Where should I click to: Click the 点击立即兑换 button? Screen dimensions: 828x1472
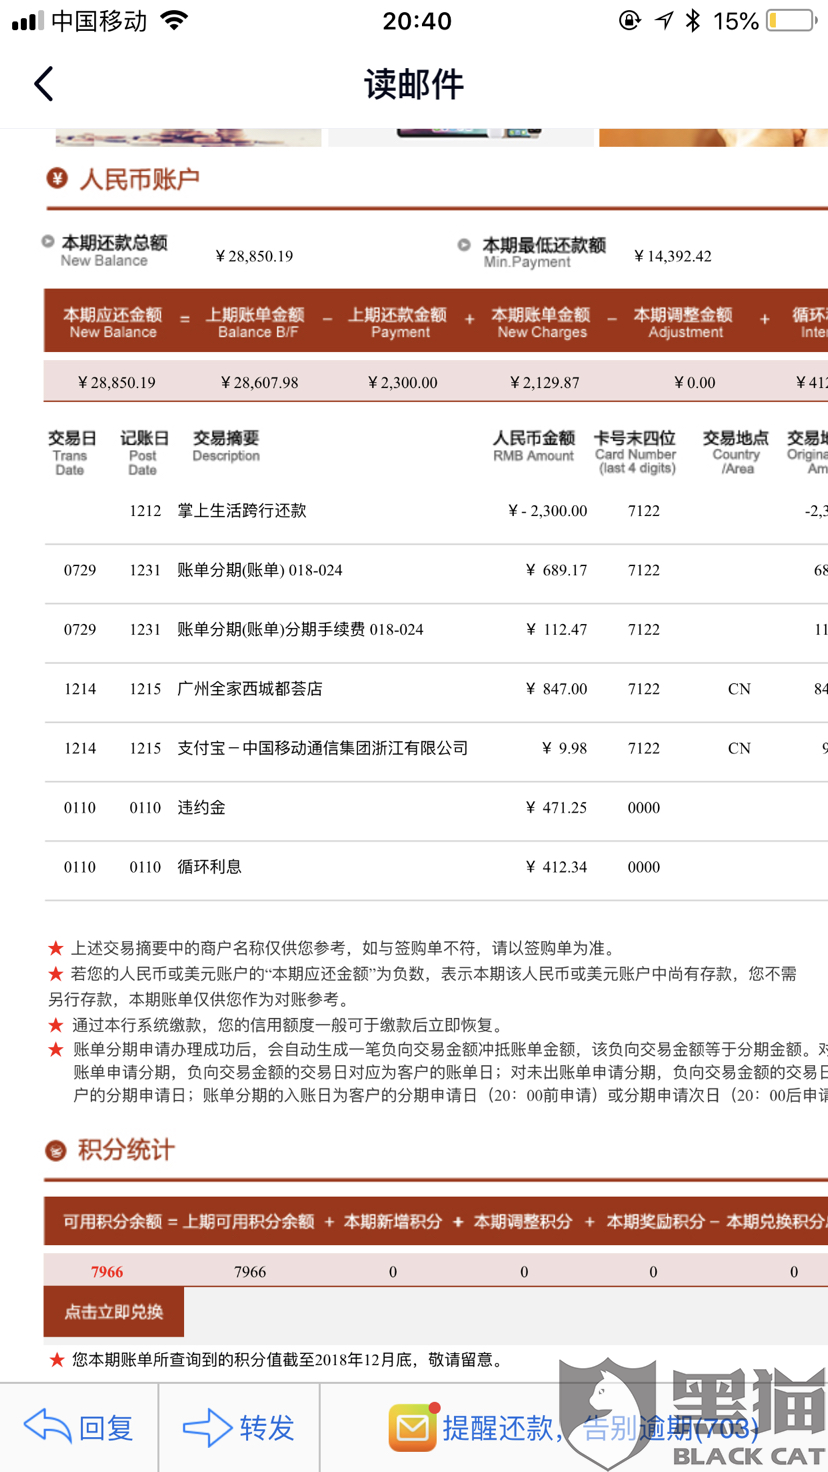pyautogui.click(x=114, y=1312)
